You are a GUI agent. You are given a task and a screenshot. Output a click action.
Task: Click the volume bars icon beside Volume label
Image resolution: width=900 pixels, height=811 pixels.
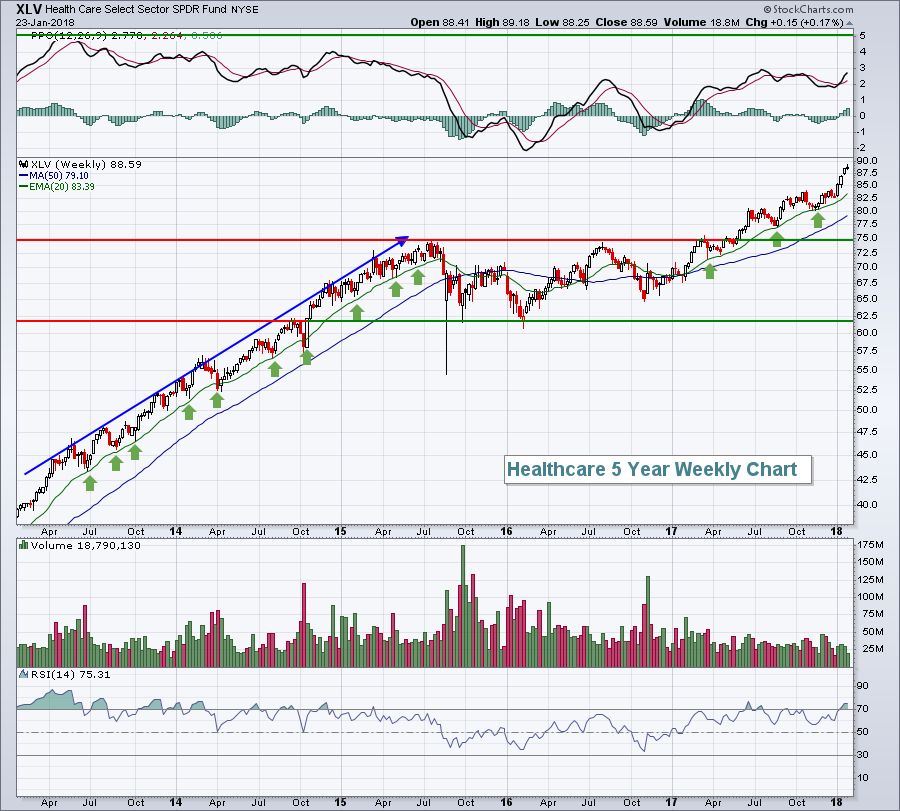[x=24, y=545]
